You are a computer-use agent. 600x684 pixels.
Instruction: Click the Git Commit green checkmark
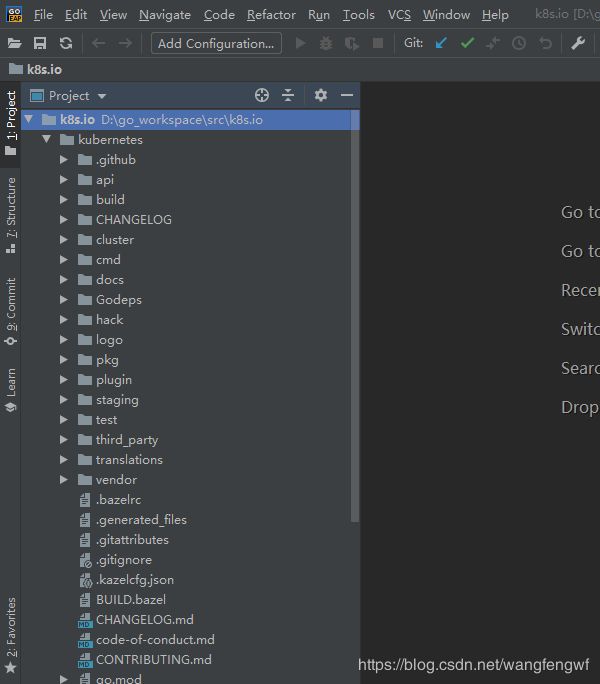467,43
